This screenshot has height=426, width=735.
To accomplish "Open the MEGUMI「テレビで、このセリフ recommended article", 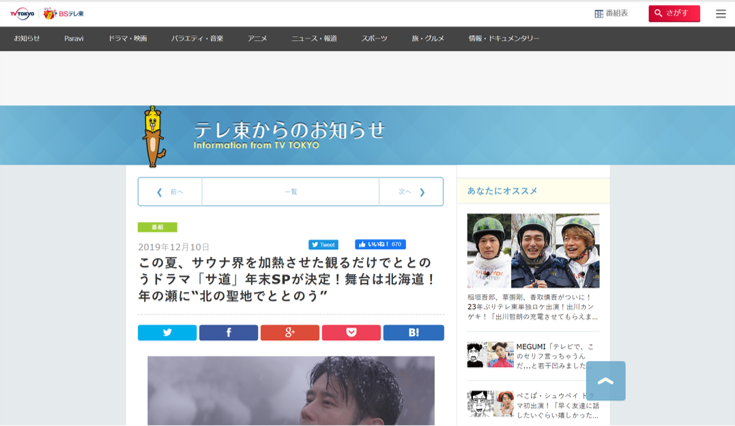I will point(555,356).
